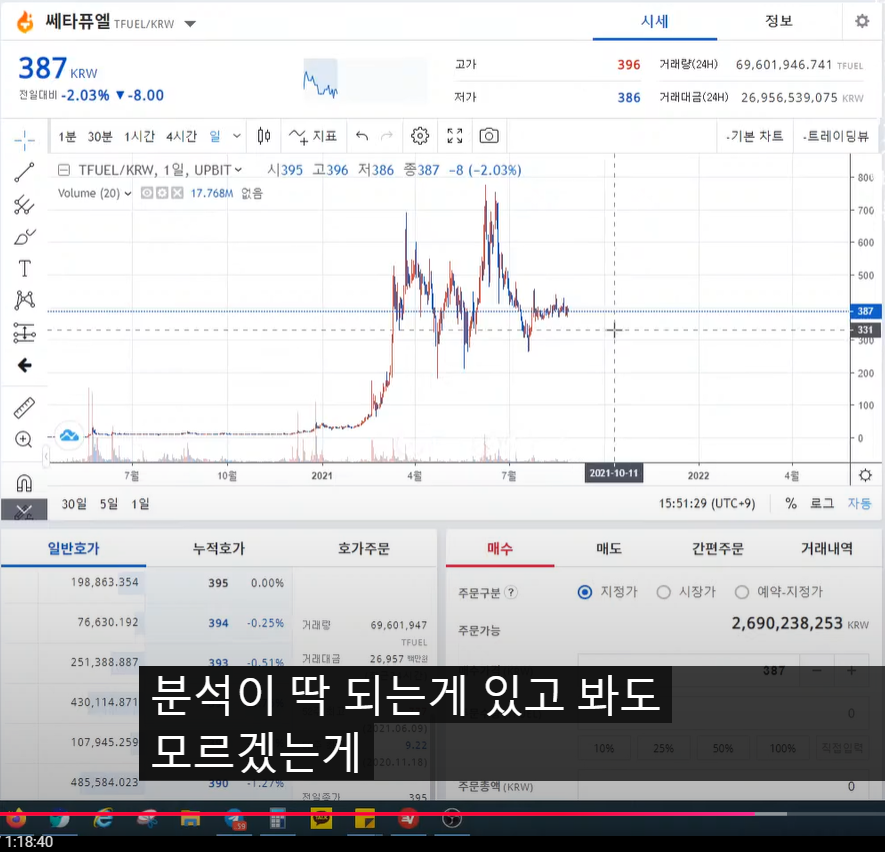Select the 30분 interval
This screenshot has width=885, height=852.
click(x=100, y=137)
